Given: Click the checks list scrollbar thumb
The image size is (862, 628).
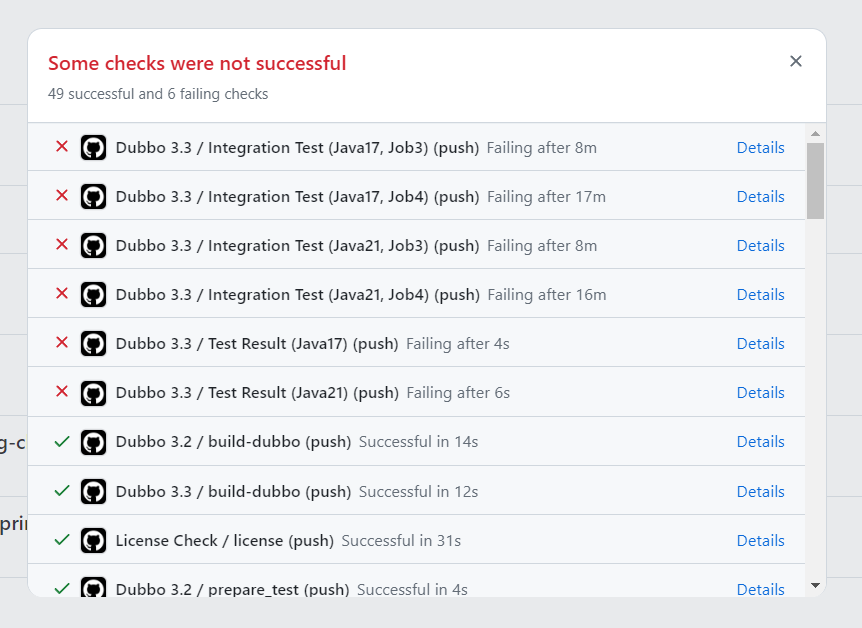Looking at the screenshot, I should 815,180.
